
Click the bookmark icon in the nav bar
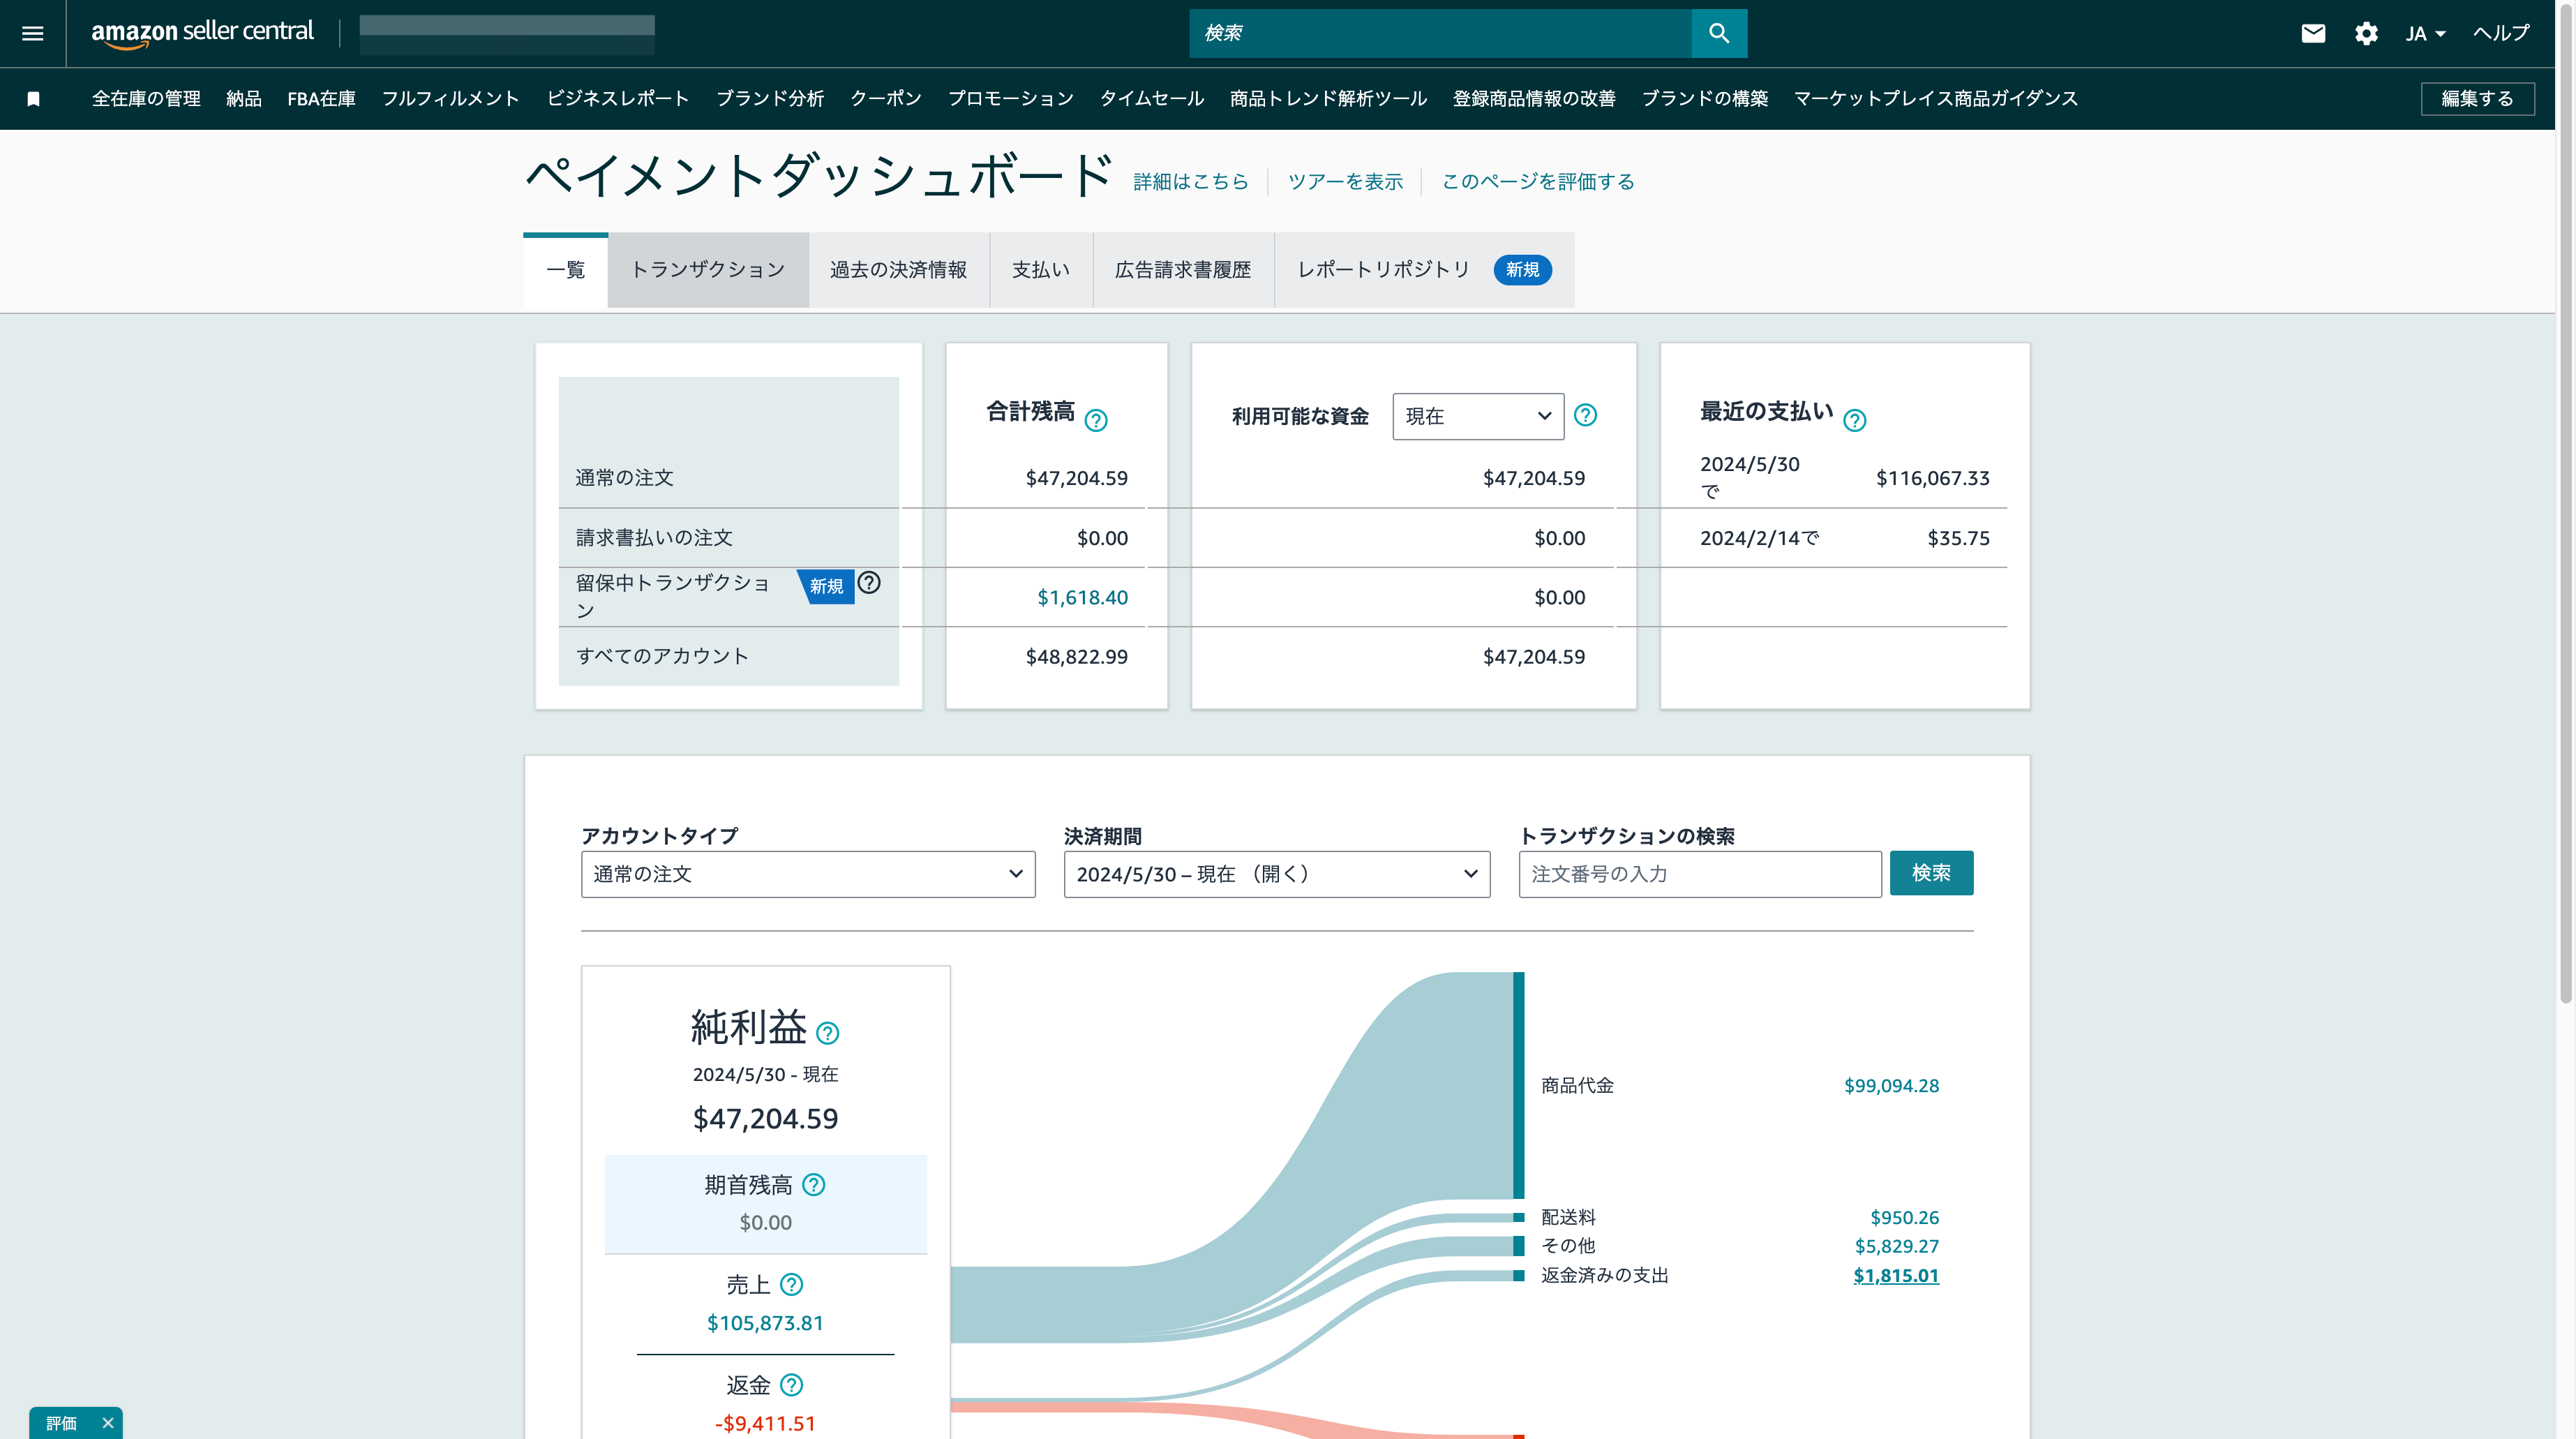(33, 99)
